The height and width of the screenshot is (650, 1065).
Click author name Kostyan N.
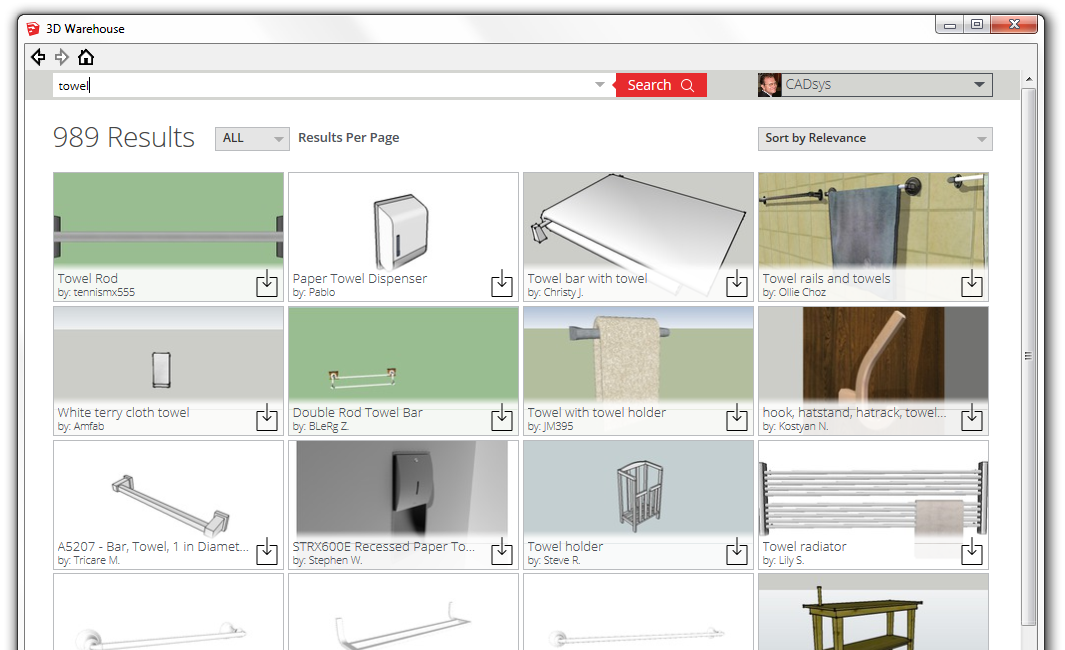(x=804, y=427)
